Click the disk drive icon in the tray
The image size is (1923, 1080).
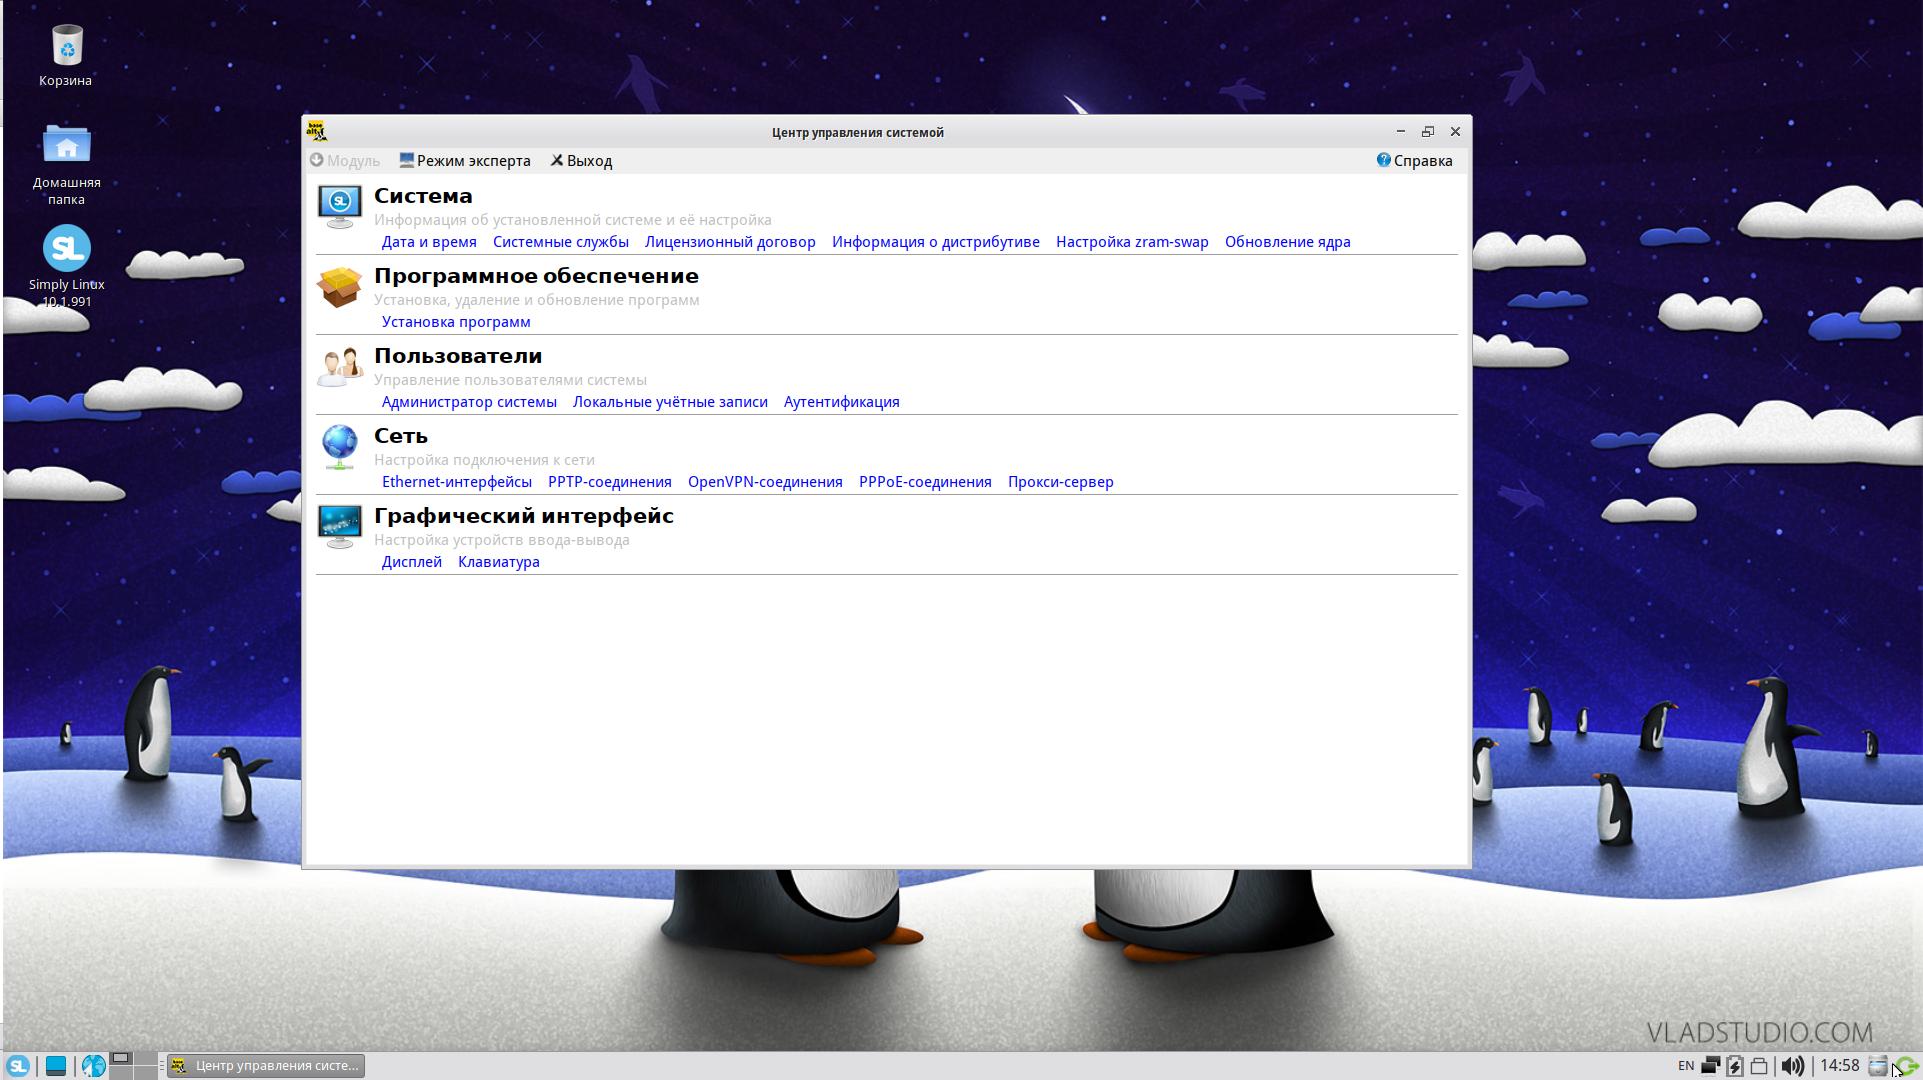click(1878, 1066)
